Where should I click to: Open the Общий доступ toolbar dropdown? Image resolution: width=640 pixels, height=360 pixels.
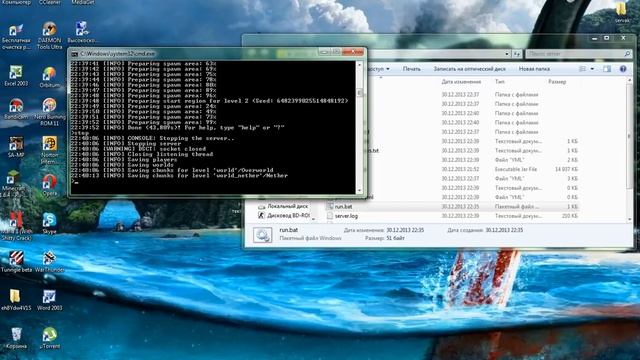click(x=378, y=69)
